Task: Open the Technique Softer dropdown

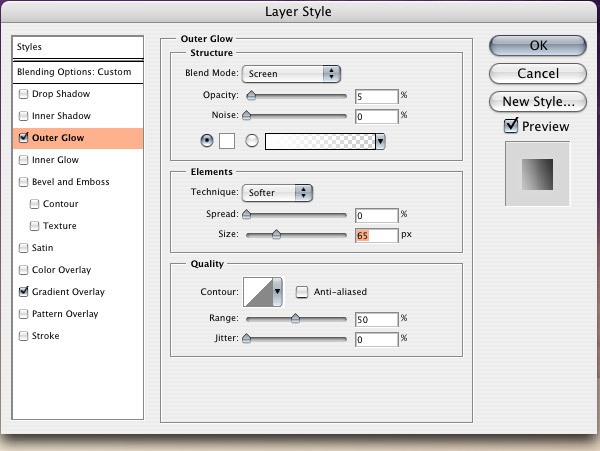Action: pos(277,193)
